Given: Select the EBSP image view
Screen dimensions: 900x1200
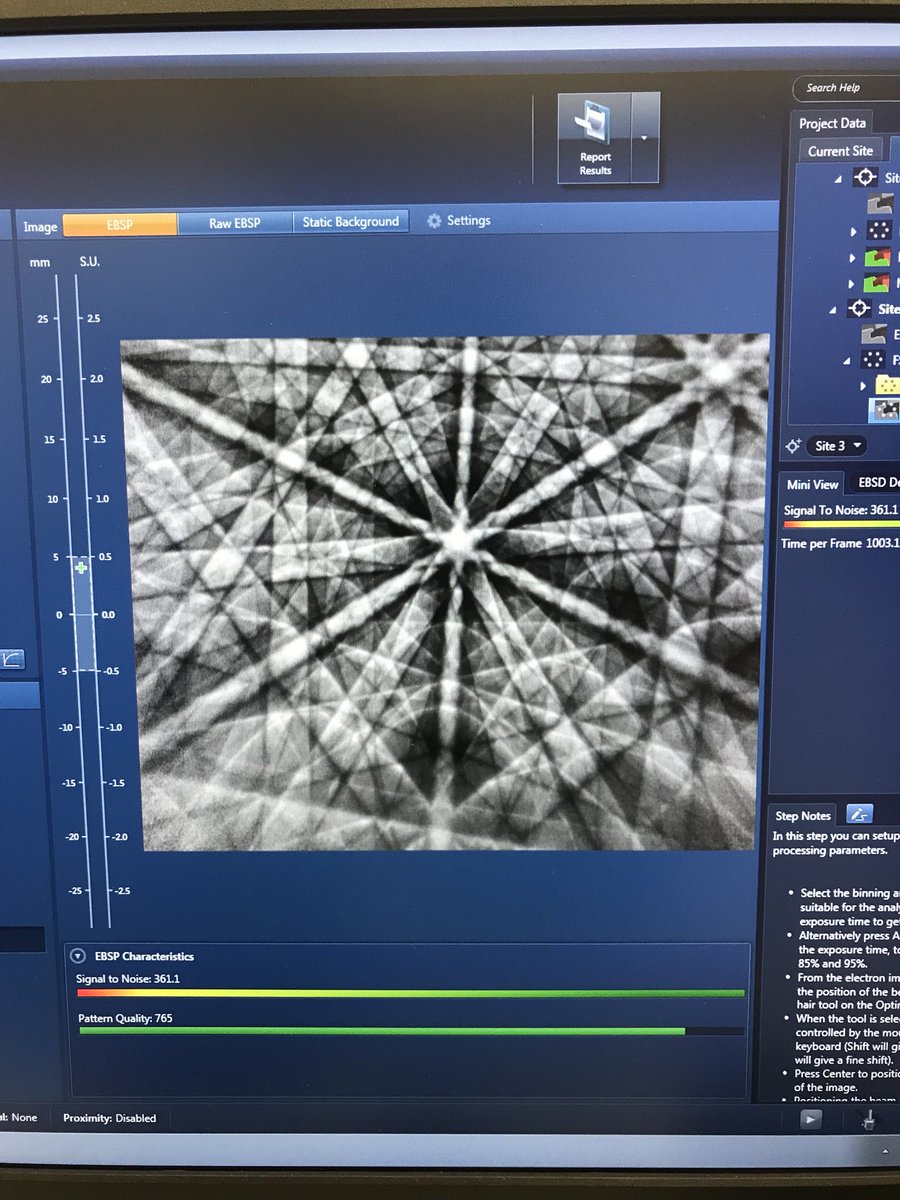Looking at the screenshot, I should [x=120, y=225].
